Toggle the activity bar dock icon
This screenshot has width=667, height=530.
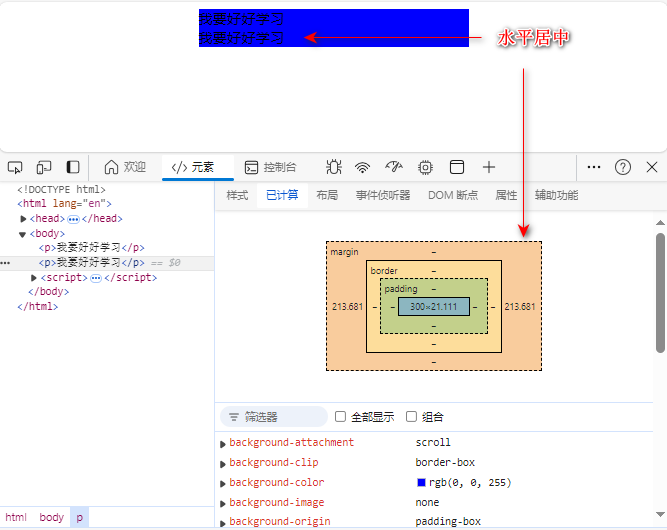(x=73, y=167)
